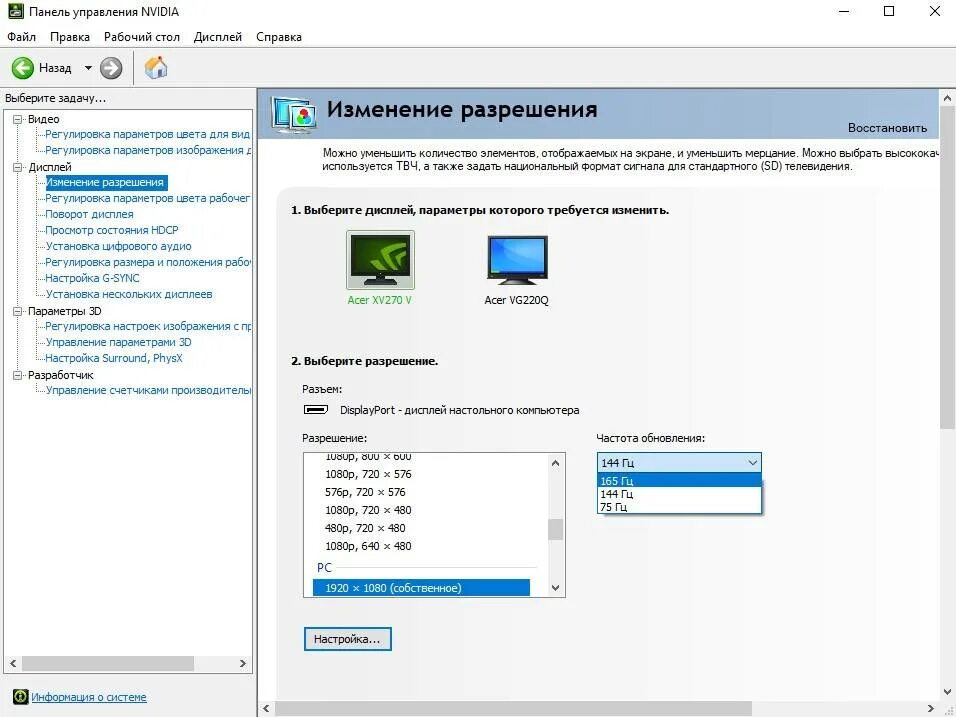Open the refresh rate combo box

679,463
